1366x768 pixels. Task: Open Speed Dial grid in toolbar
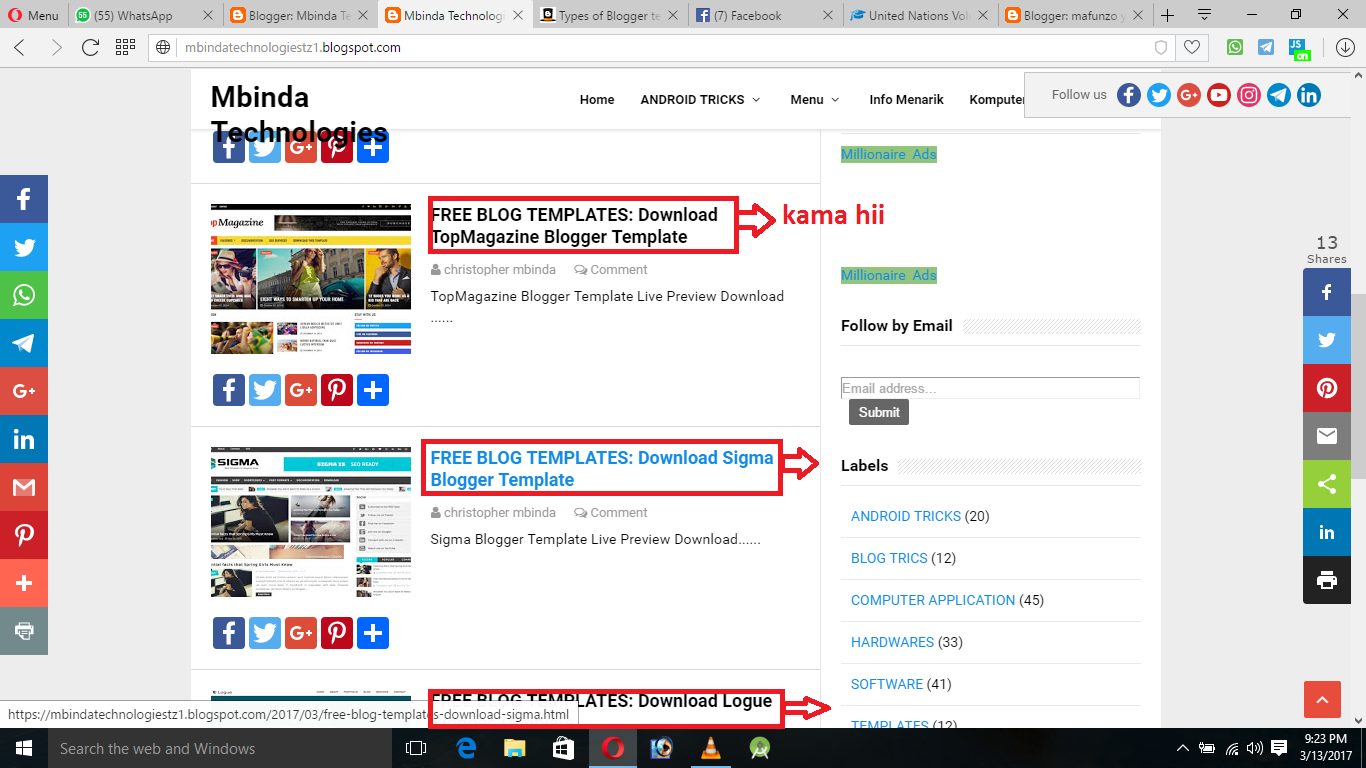(x=125, y=47)
